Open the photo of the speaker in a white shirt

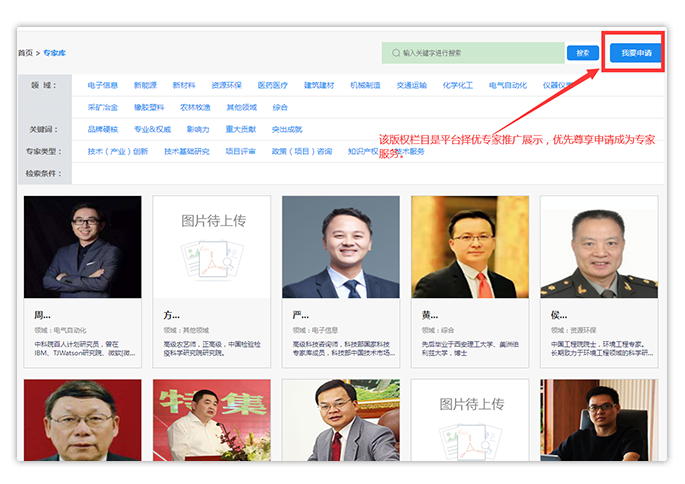pyautogui.click(x=212, y=420)
